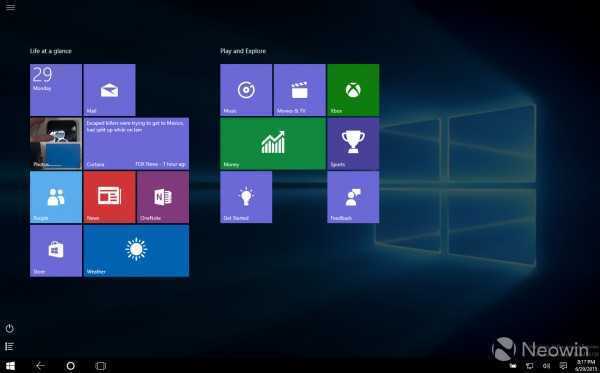600x373 pixels.
Task: Click the Windows Start button
Action: point(10,366)
